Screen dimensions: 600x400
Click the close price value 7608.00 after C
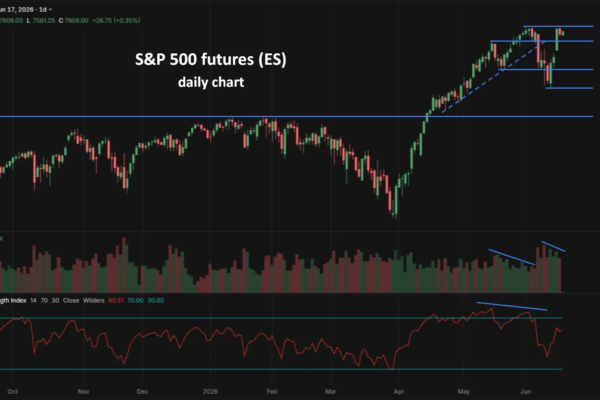pyautogui.click(x=77, y=21)
